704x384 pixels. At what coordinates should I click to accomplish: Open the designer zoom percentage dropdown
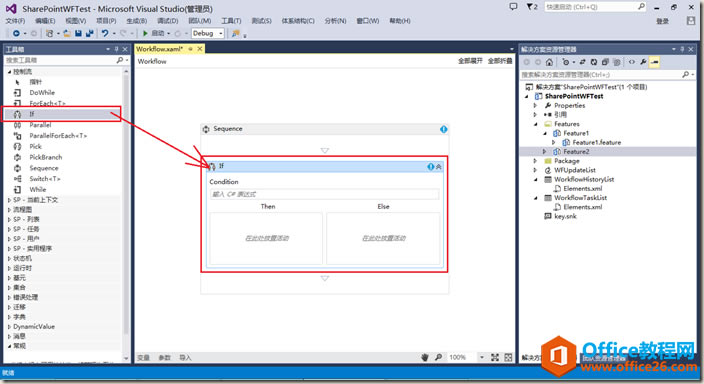(482, 357)
